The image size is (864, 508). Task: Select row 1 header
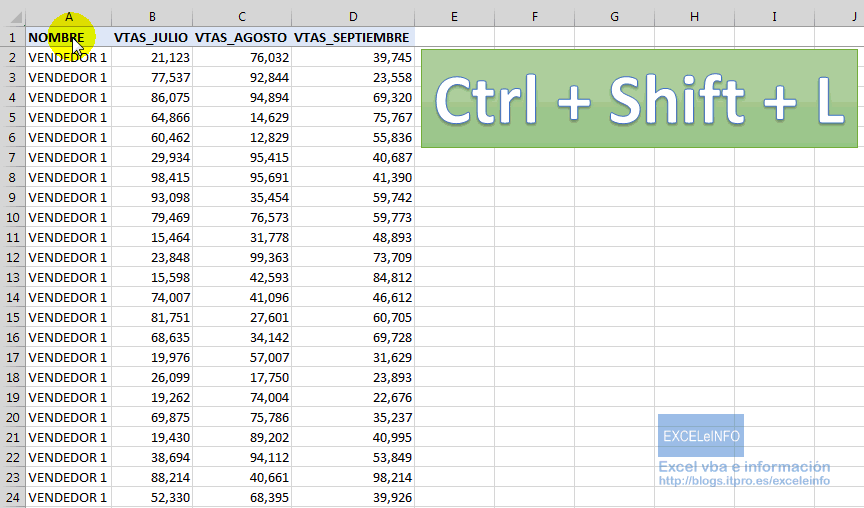click(x=12, y=37)
